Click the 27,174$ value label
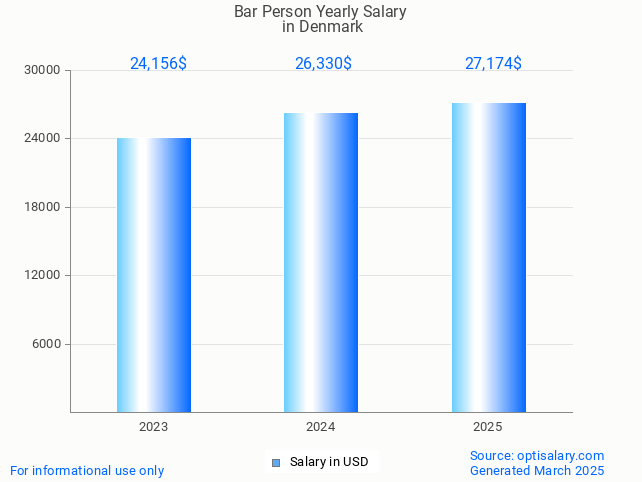Image resolution: width=642 pixels, height=482 pixels. 493,64
